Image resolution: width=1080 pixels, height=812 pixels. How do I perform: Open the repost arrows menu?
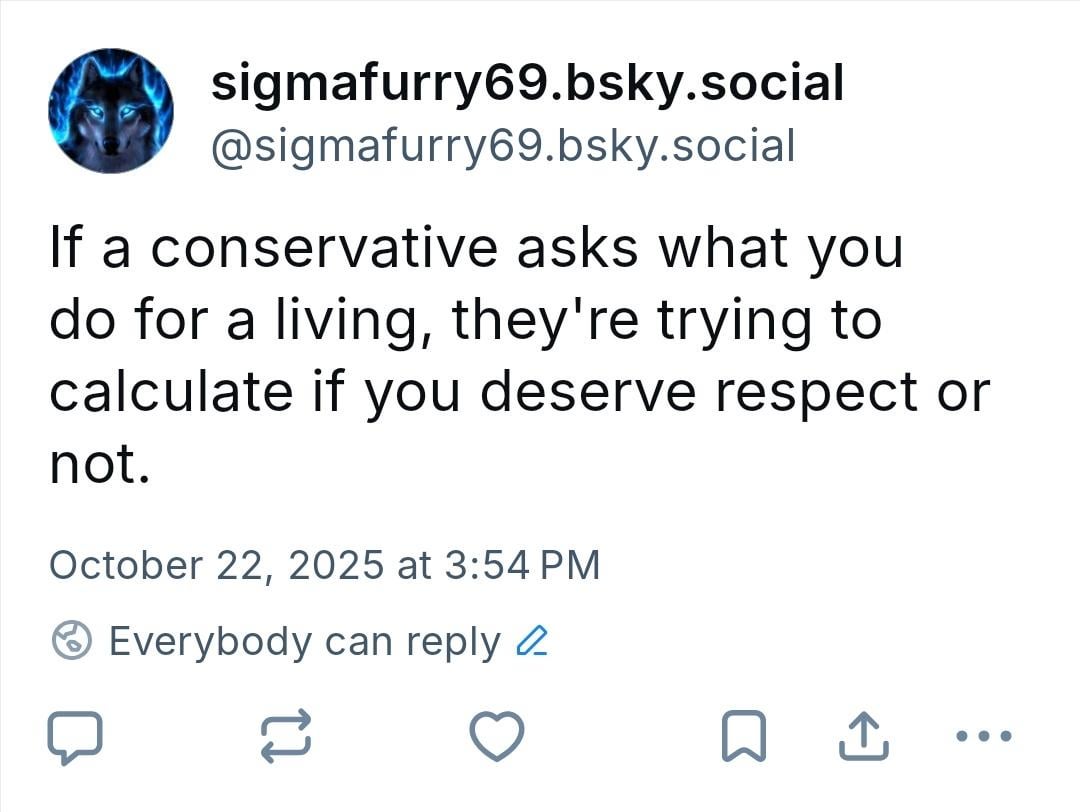point(286,737)
